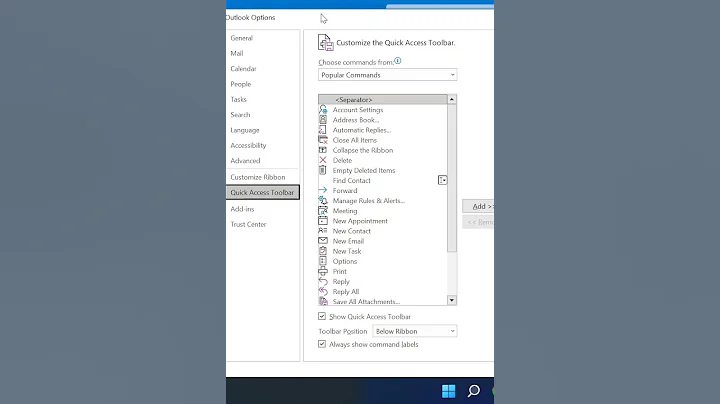Viewport: 720px width, 404px height.
Task: Select the New Contact icon
Action: click(x=323, y=231)
